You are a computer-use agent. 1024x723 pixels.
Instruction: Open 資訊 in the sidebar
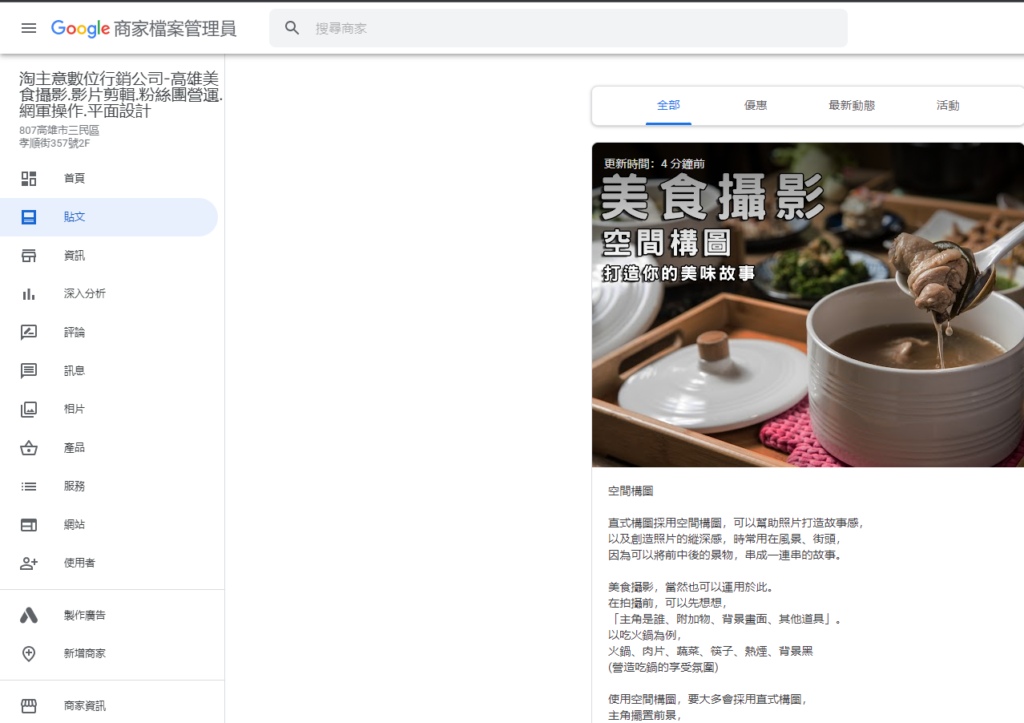pos(75,256)
